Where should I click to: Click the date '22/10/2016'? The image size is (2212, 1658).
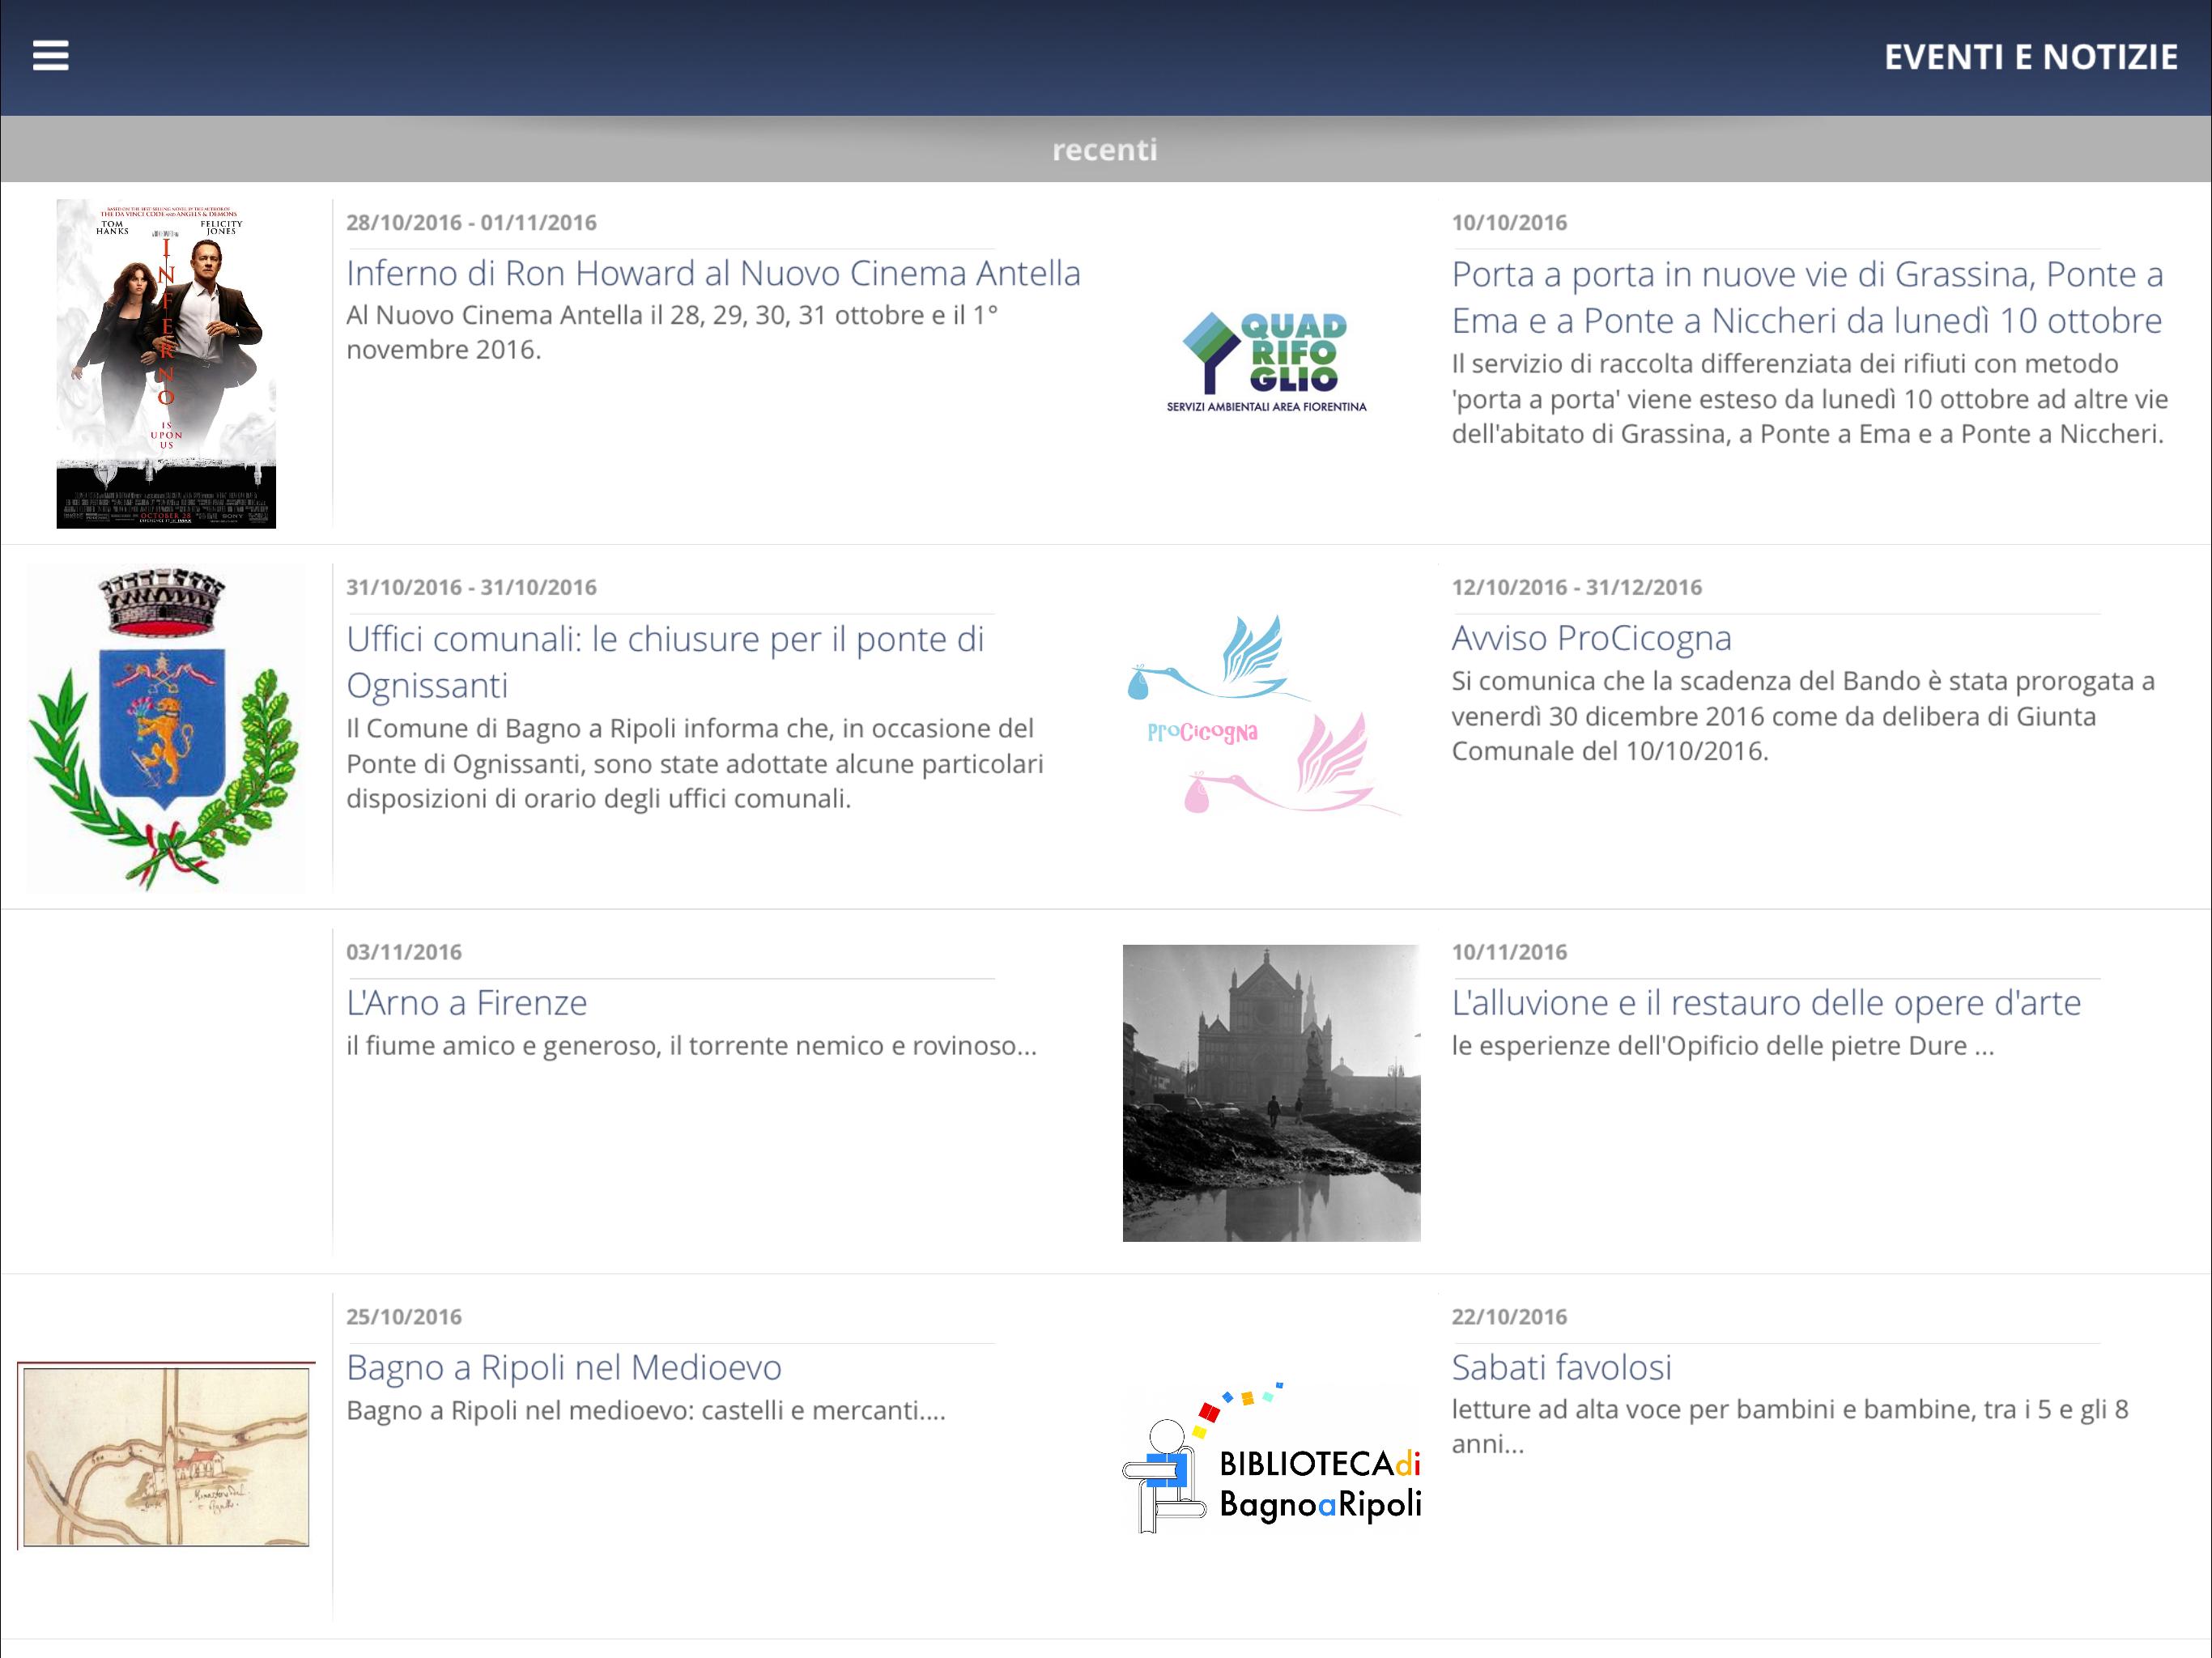[x=1509, y=1317]
